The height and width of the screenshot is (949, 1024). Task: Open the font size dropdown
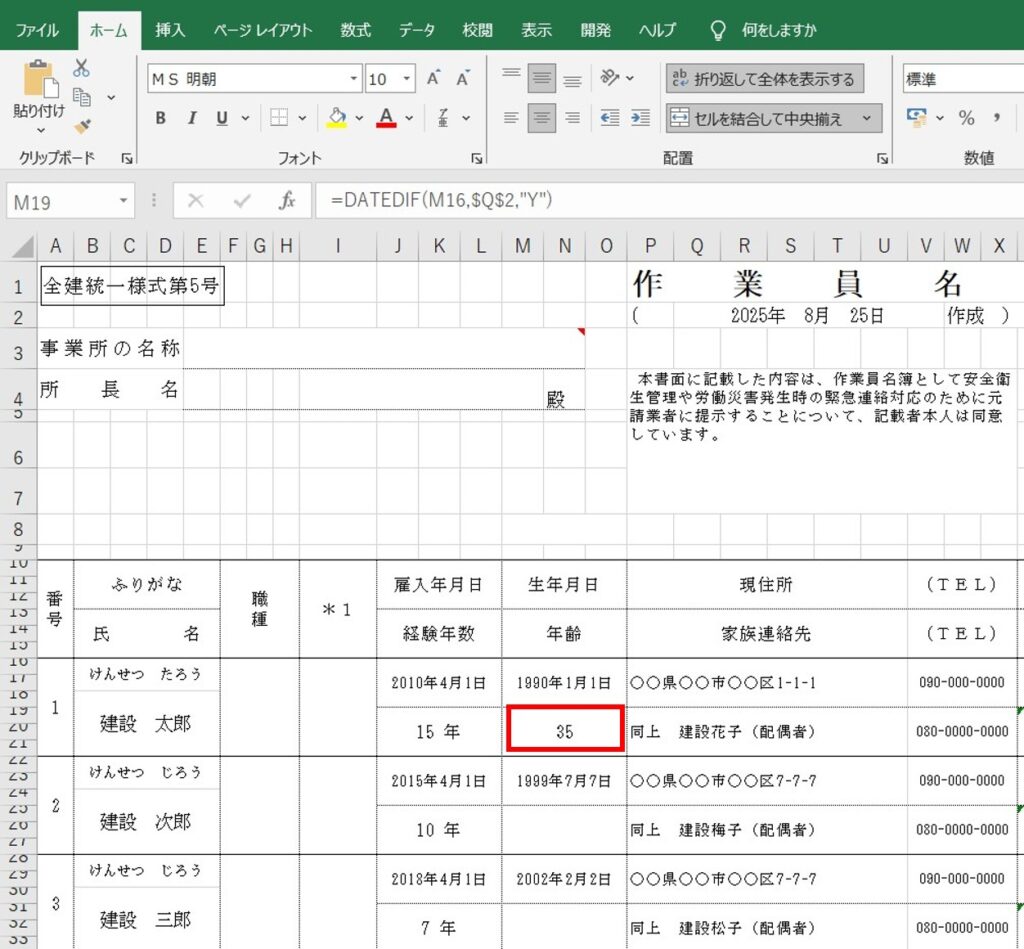[x=407, y=79]
